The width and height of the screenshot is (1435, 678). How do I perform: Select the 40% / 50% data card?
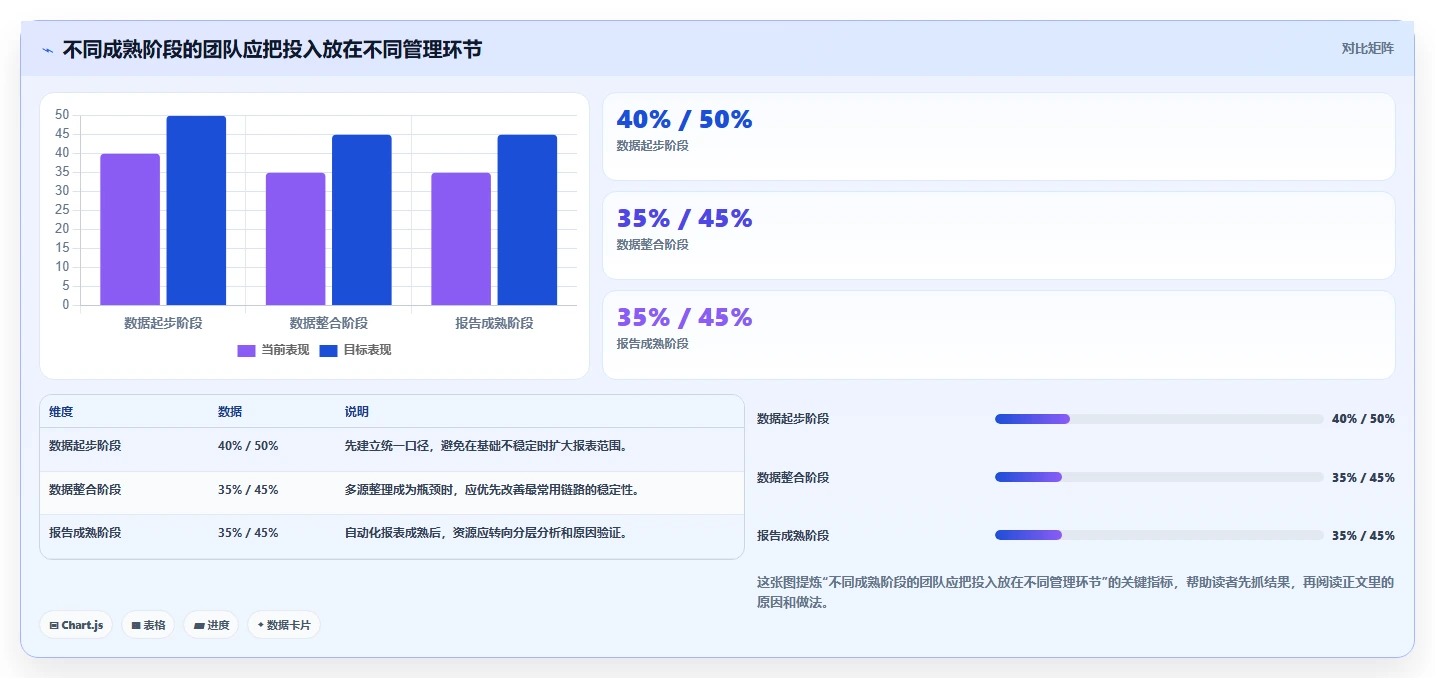(998, 136)
